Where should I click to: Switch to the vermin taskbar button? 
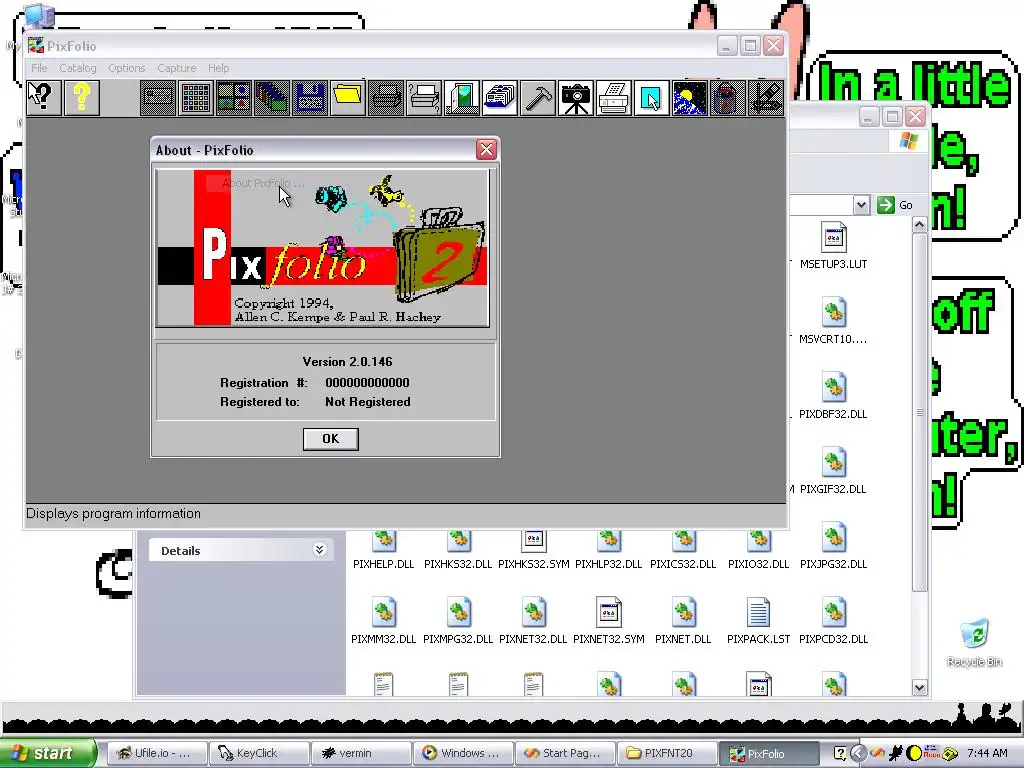click(x=360, y=753)
